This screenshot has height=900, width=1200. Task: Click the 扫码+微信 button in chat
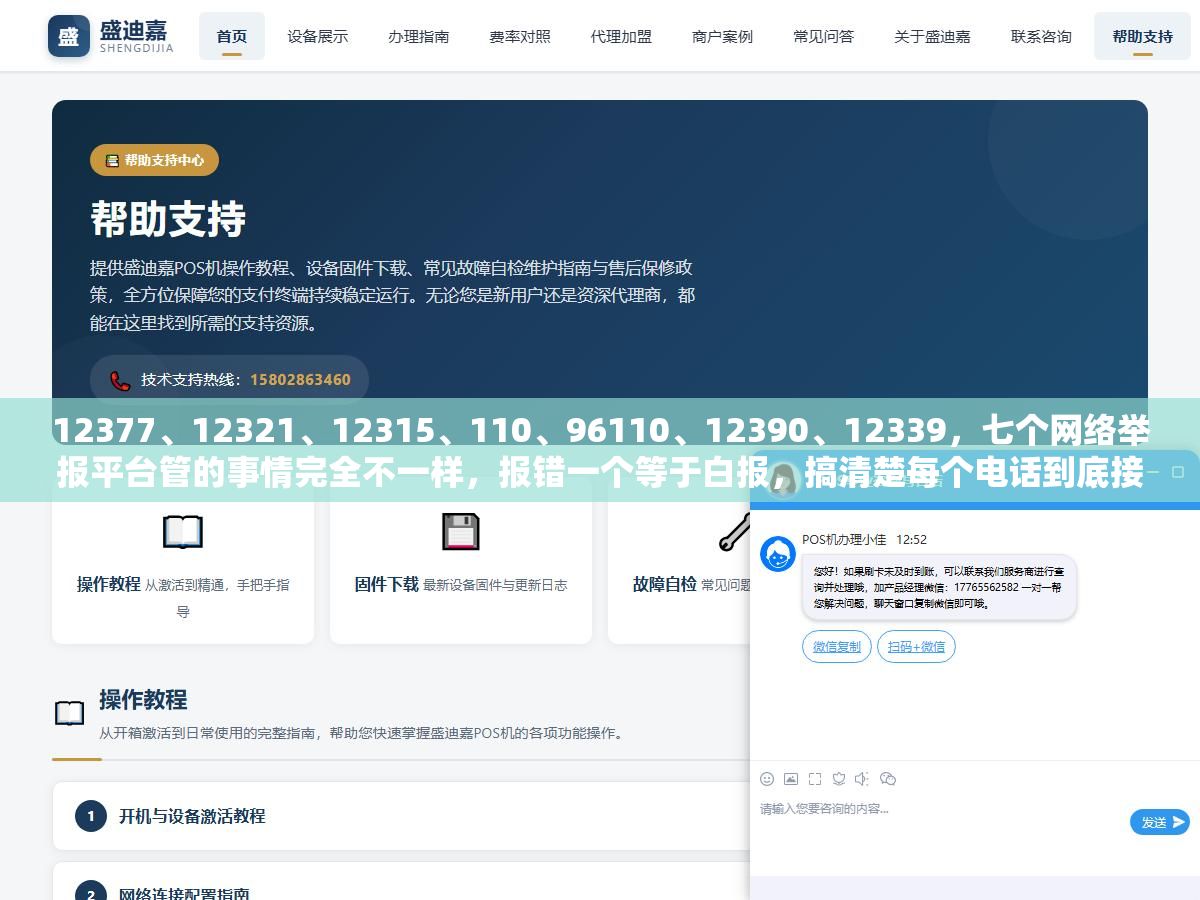click(x=916, y=647)
